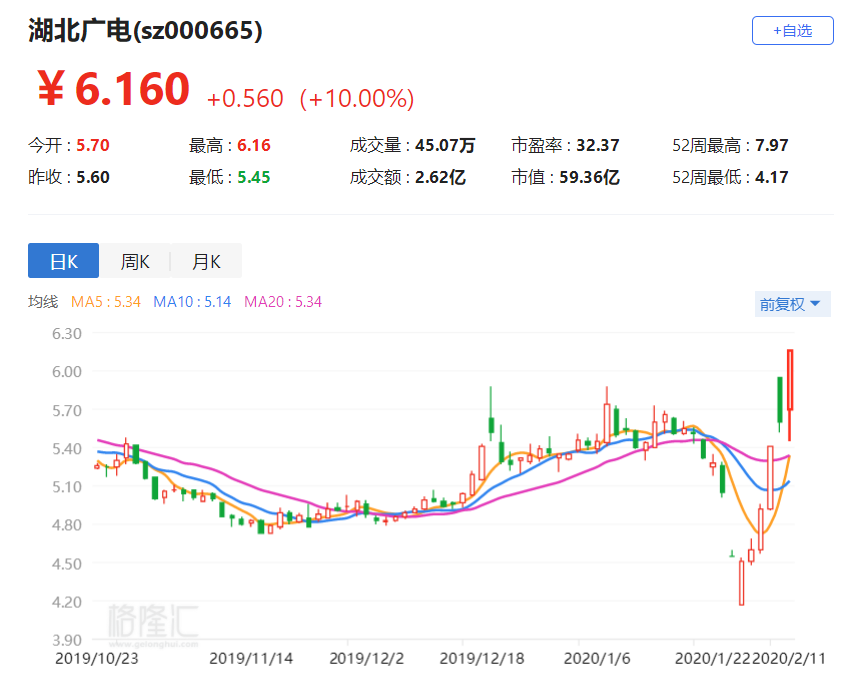Click the 最低 low value 5.45

click(254, 177)
